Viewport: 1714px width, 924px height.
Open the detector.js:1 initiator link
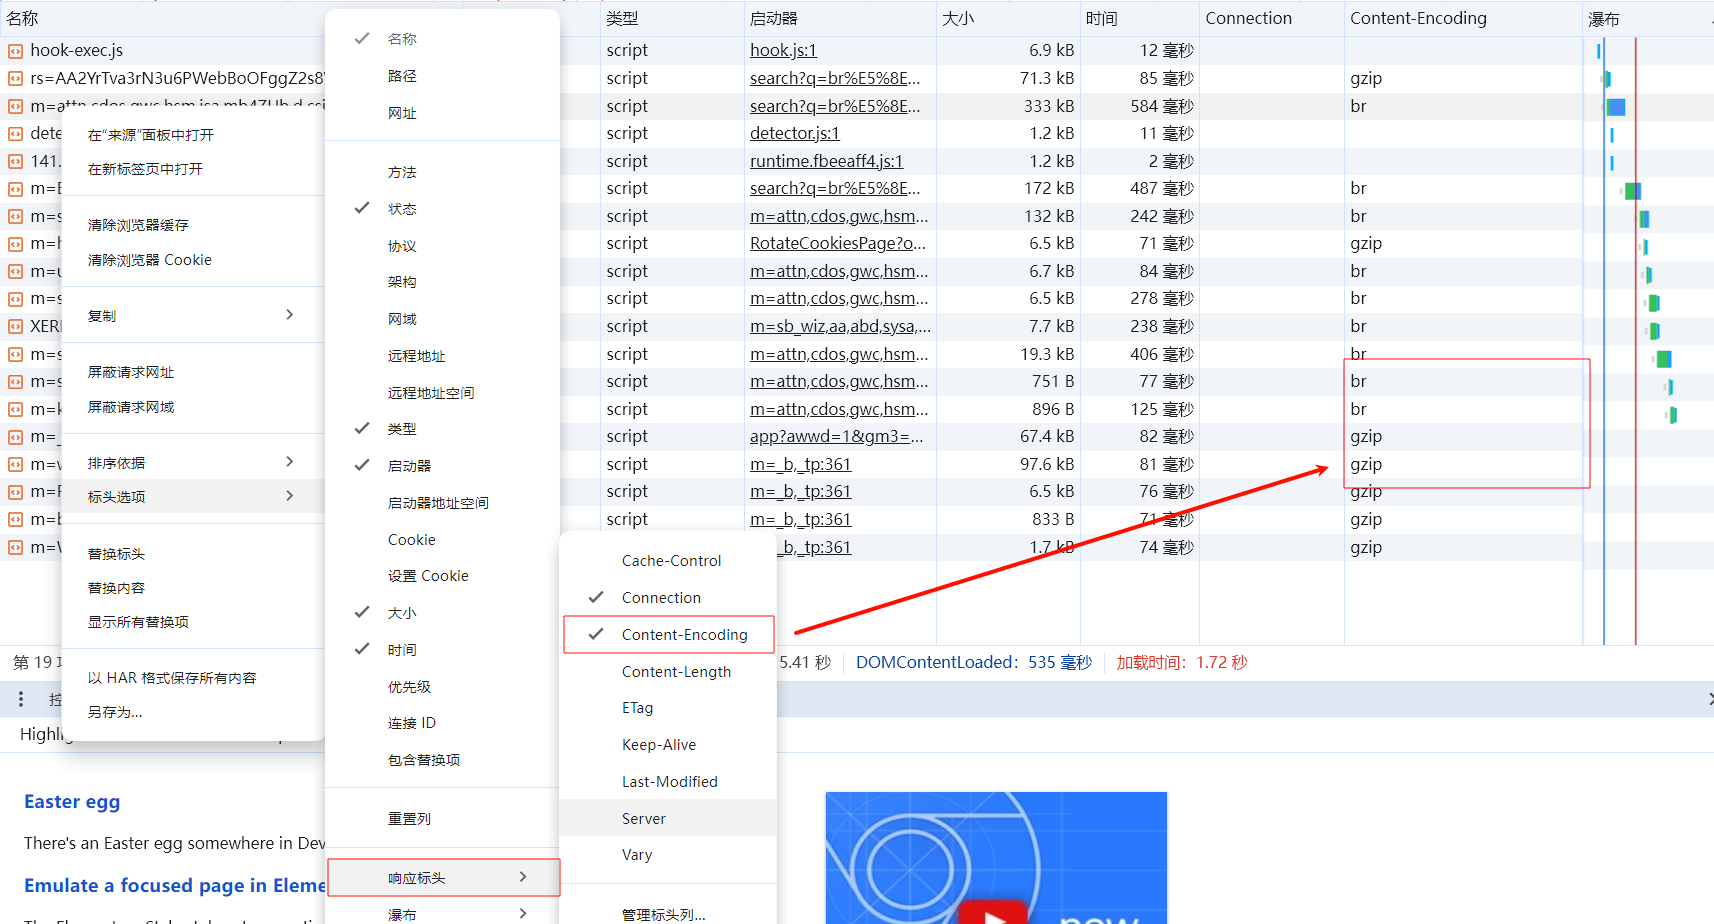794,133
